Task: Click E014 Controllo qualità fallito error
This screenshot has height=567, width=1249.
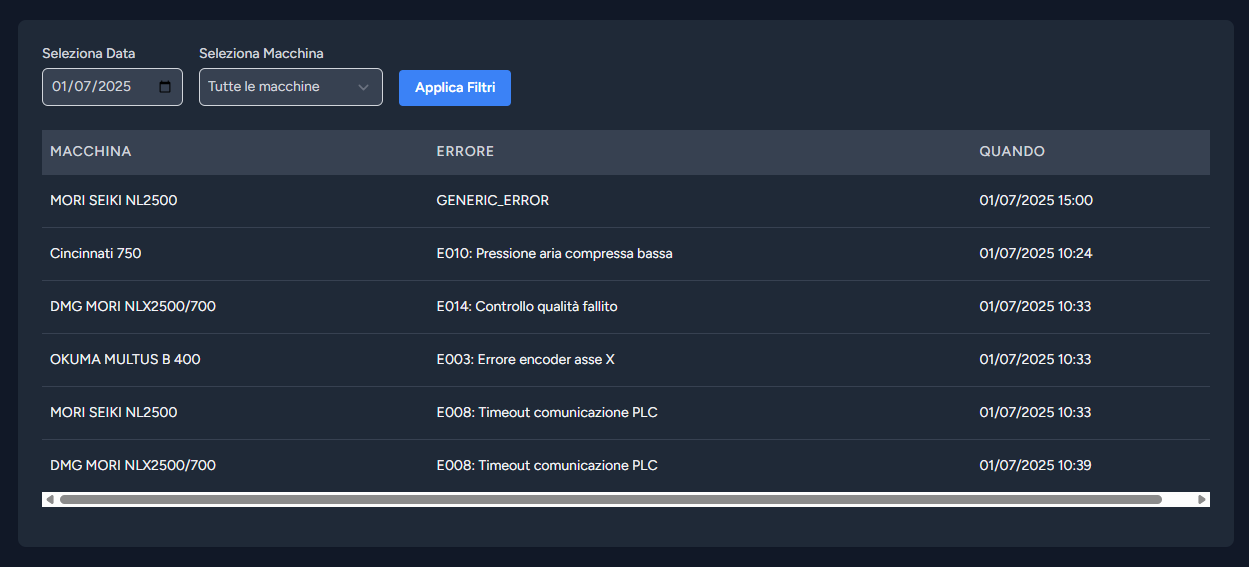Action: click(x=527, y=307)
